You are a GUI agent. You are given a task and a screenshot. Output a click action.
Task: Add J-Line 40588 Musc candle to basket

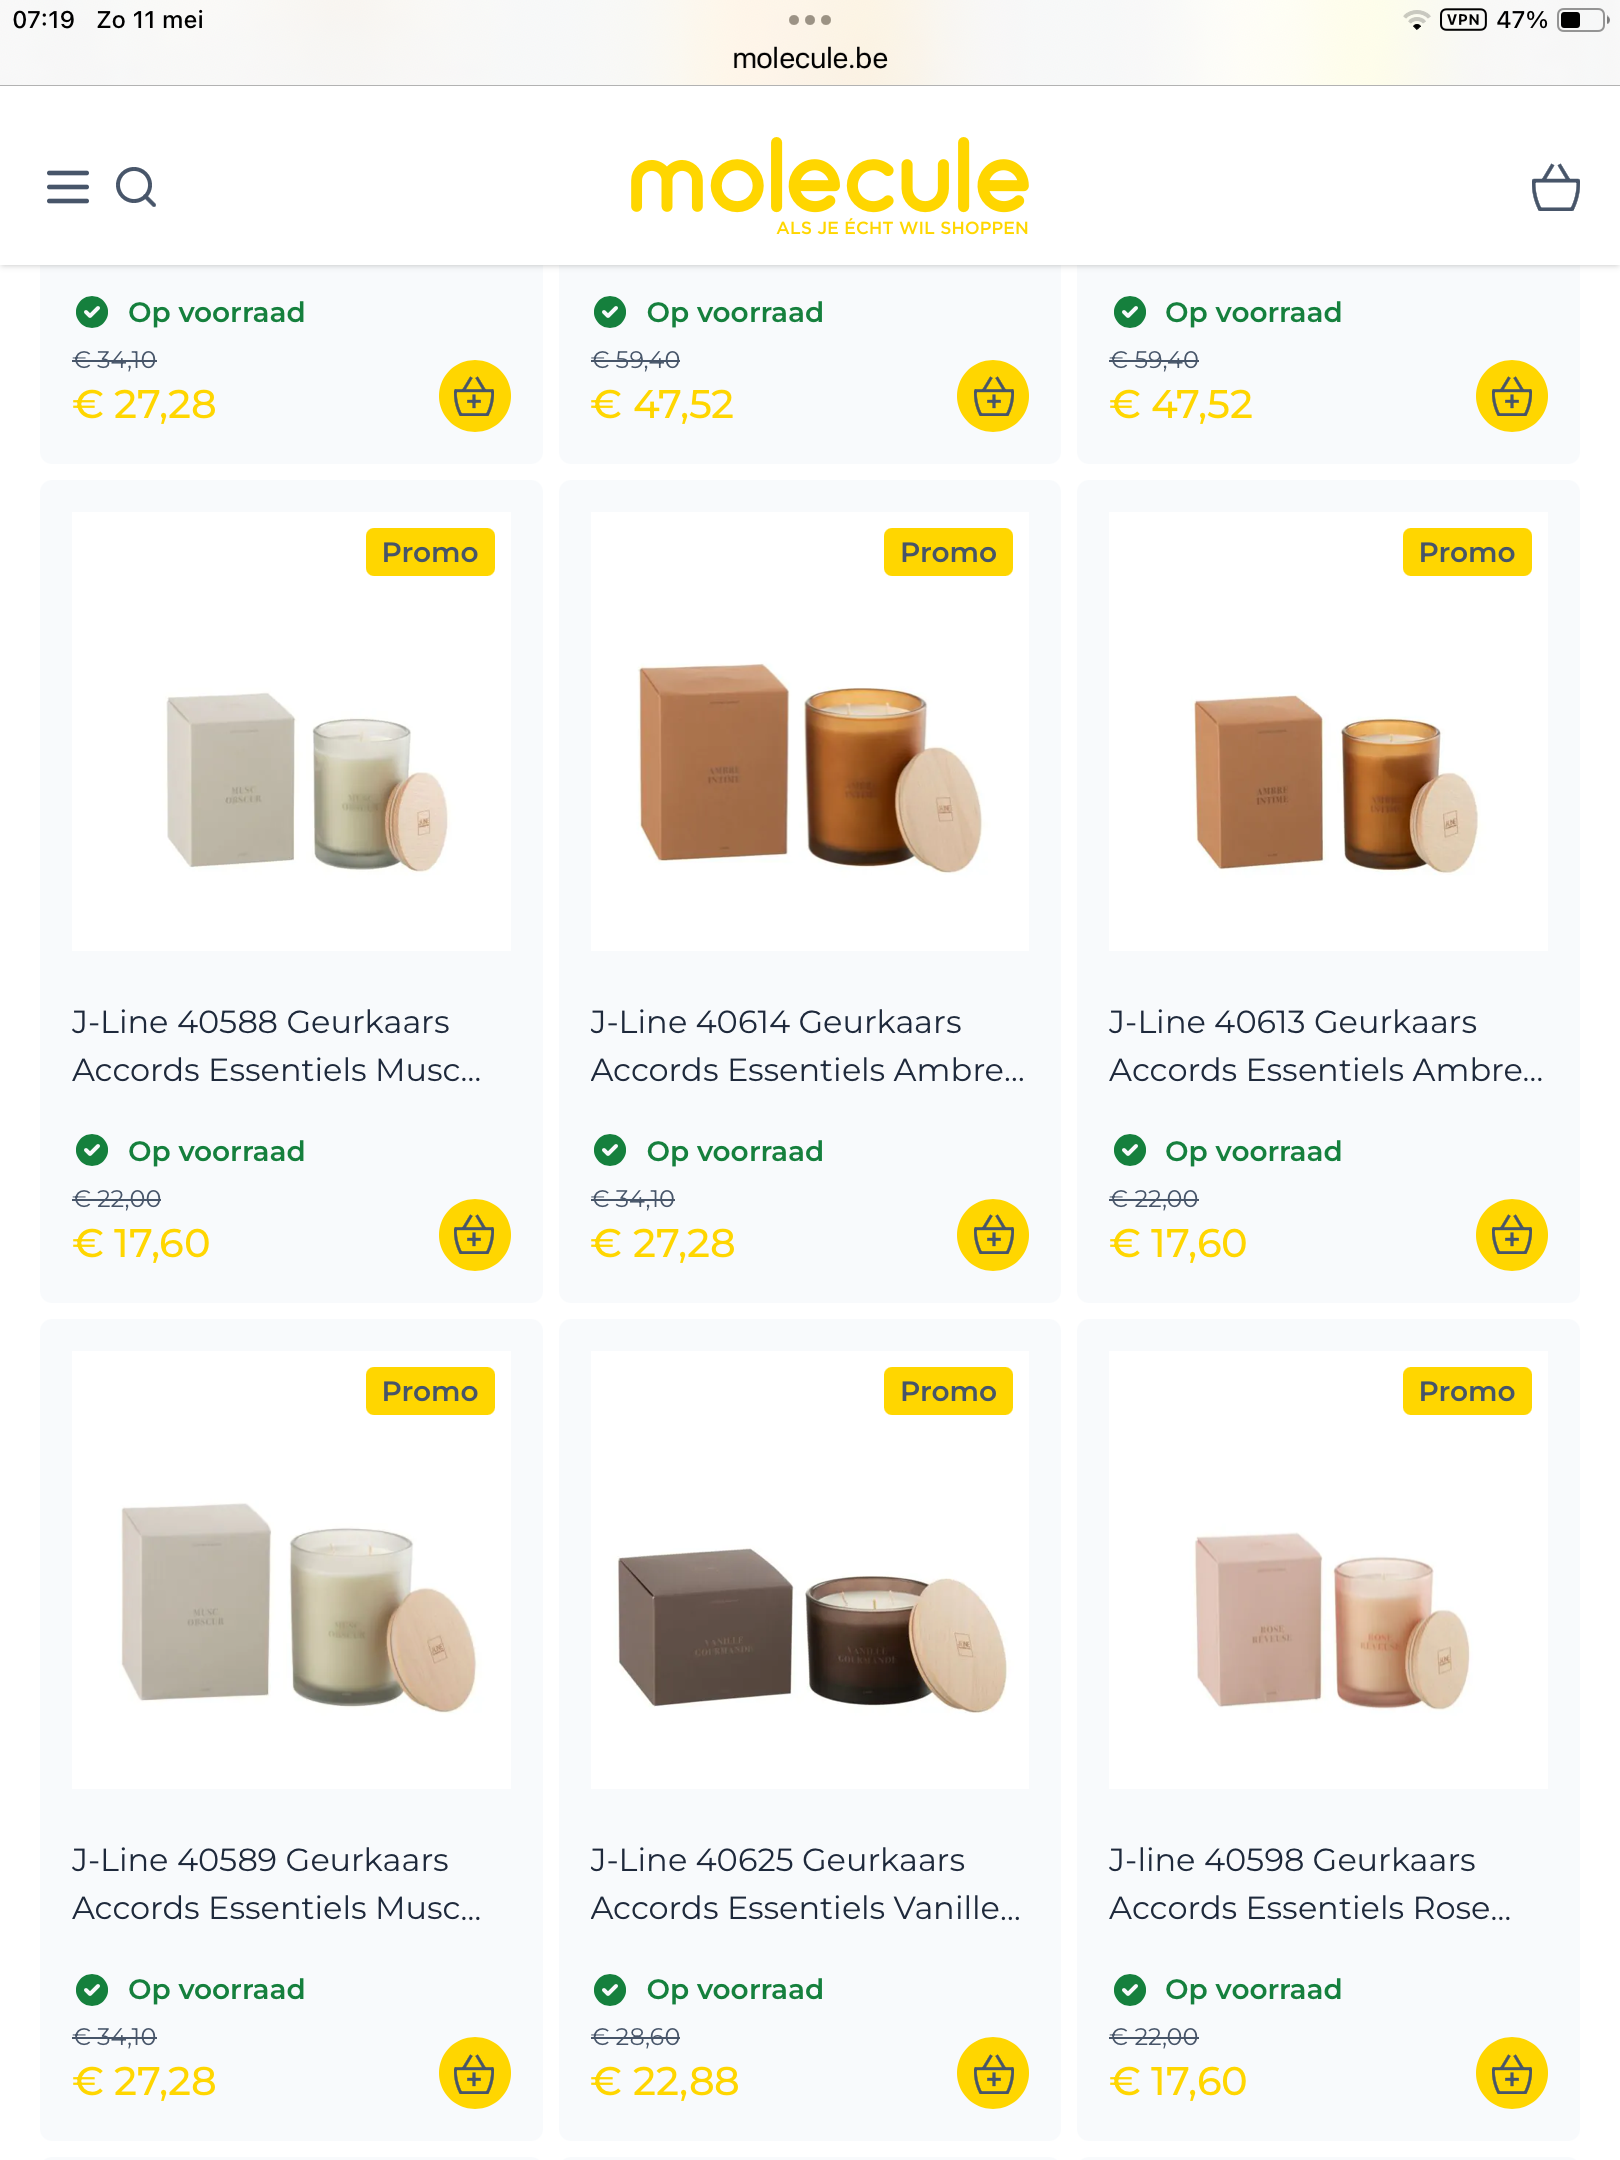click(475, 1235)
